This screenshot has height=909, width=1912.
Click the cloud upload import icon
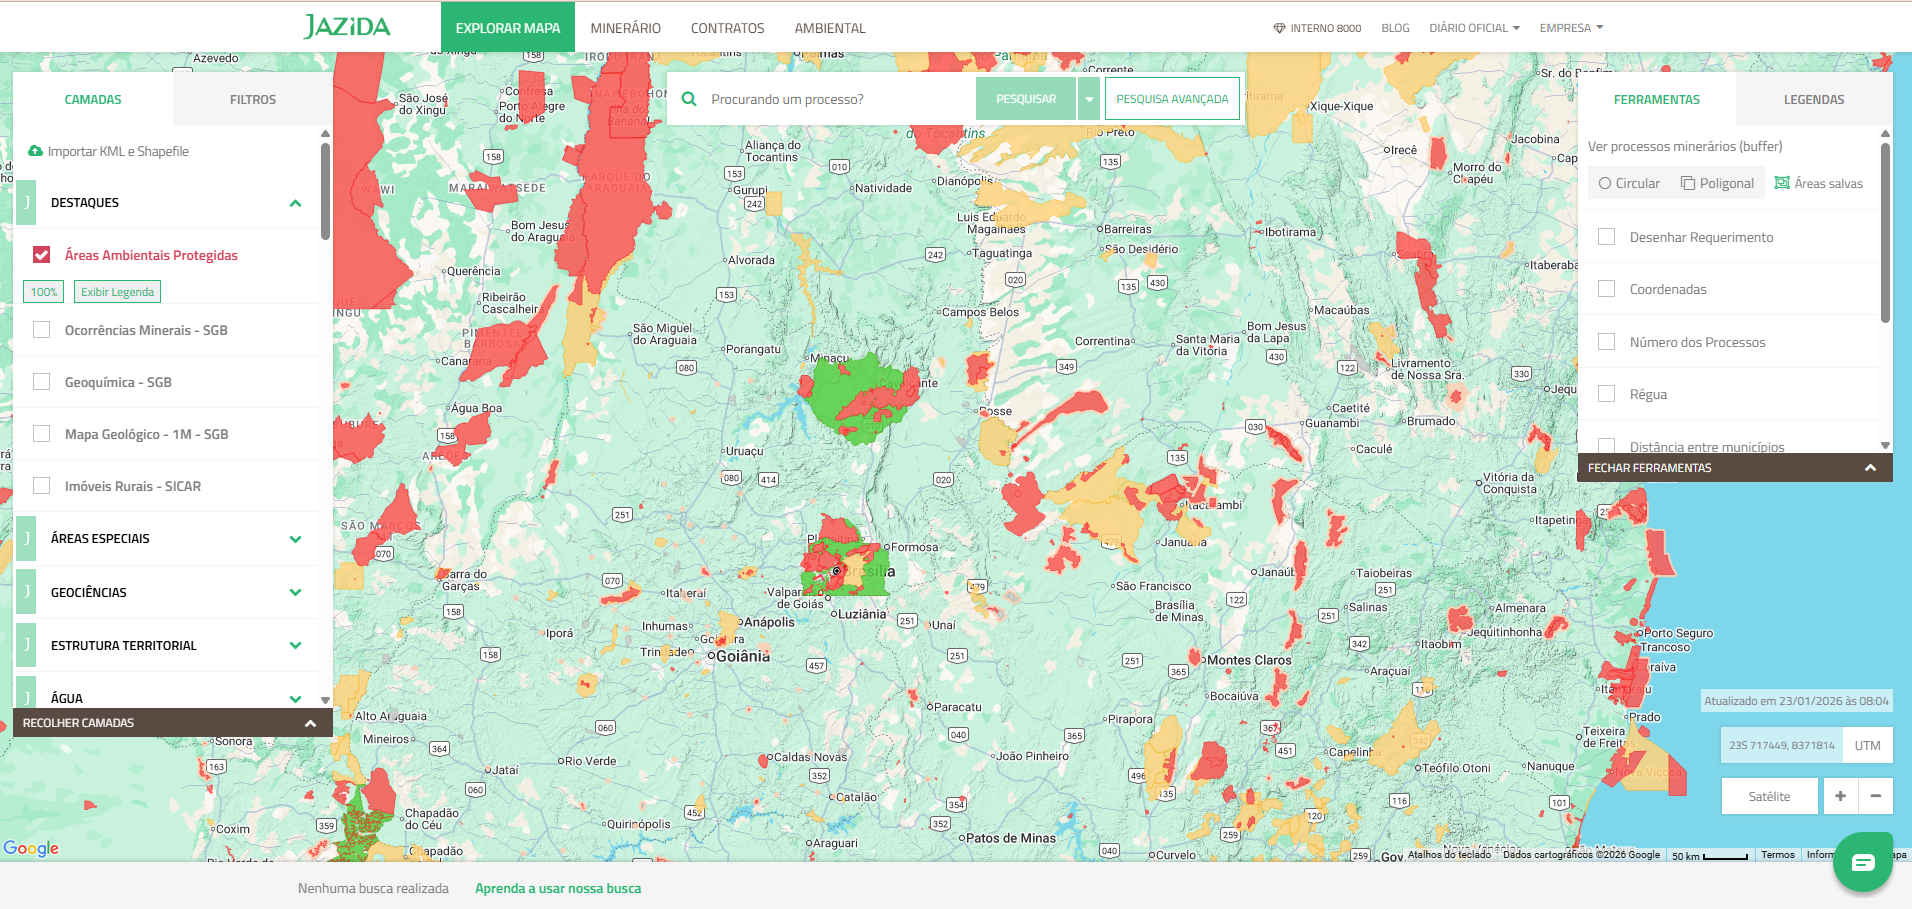[36, 151]
